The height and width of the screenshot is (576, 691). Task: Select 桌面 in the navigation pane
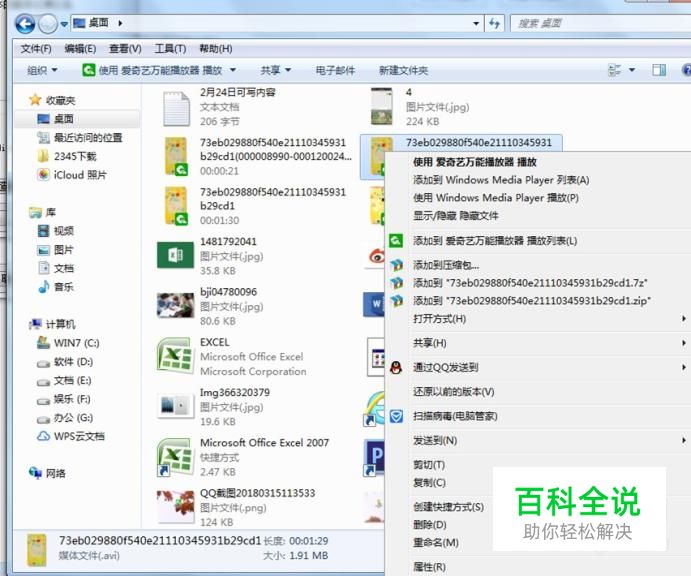tap(55, 119)
